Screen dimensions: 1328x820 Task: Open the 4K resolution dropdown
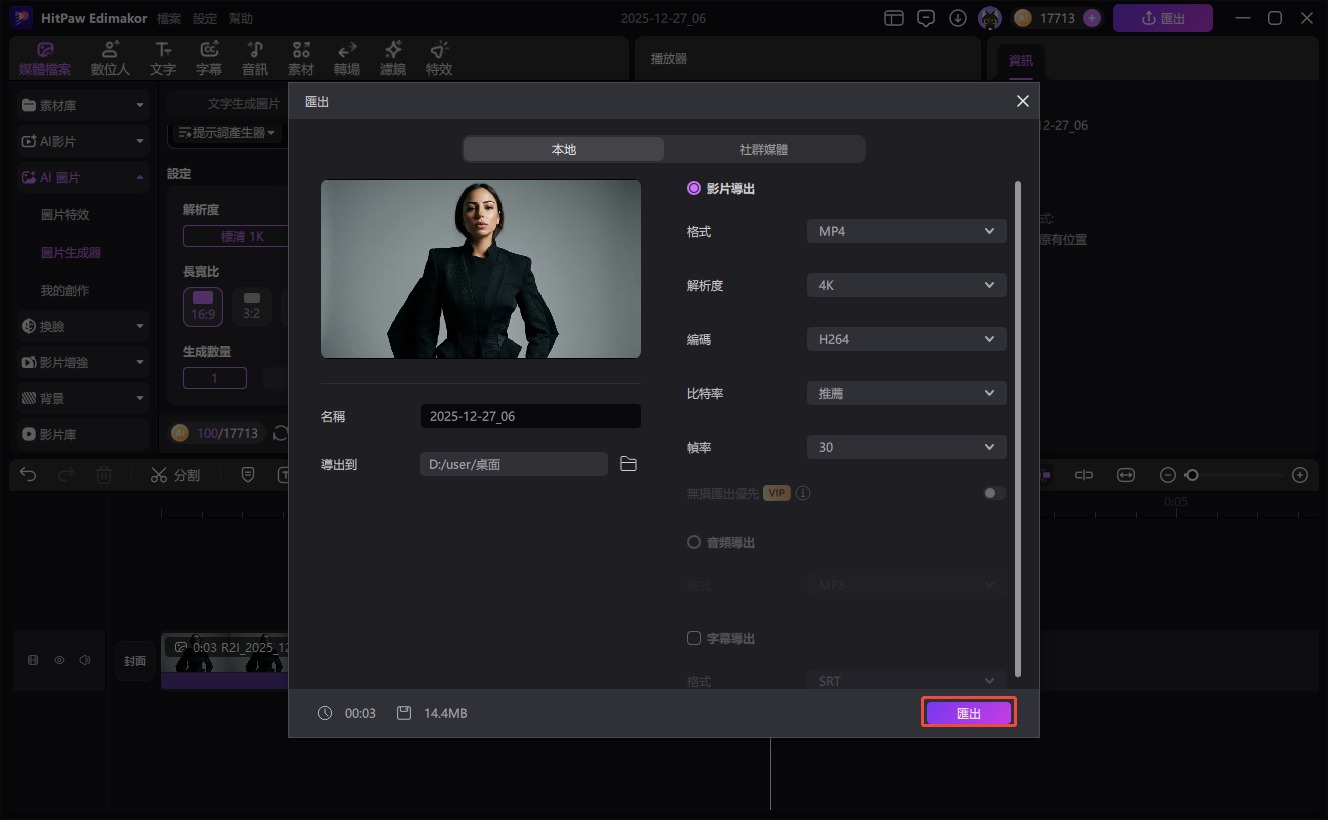click(906, 285)
